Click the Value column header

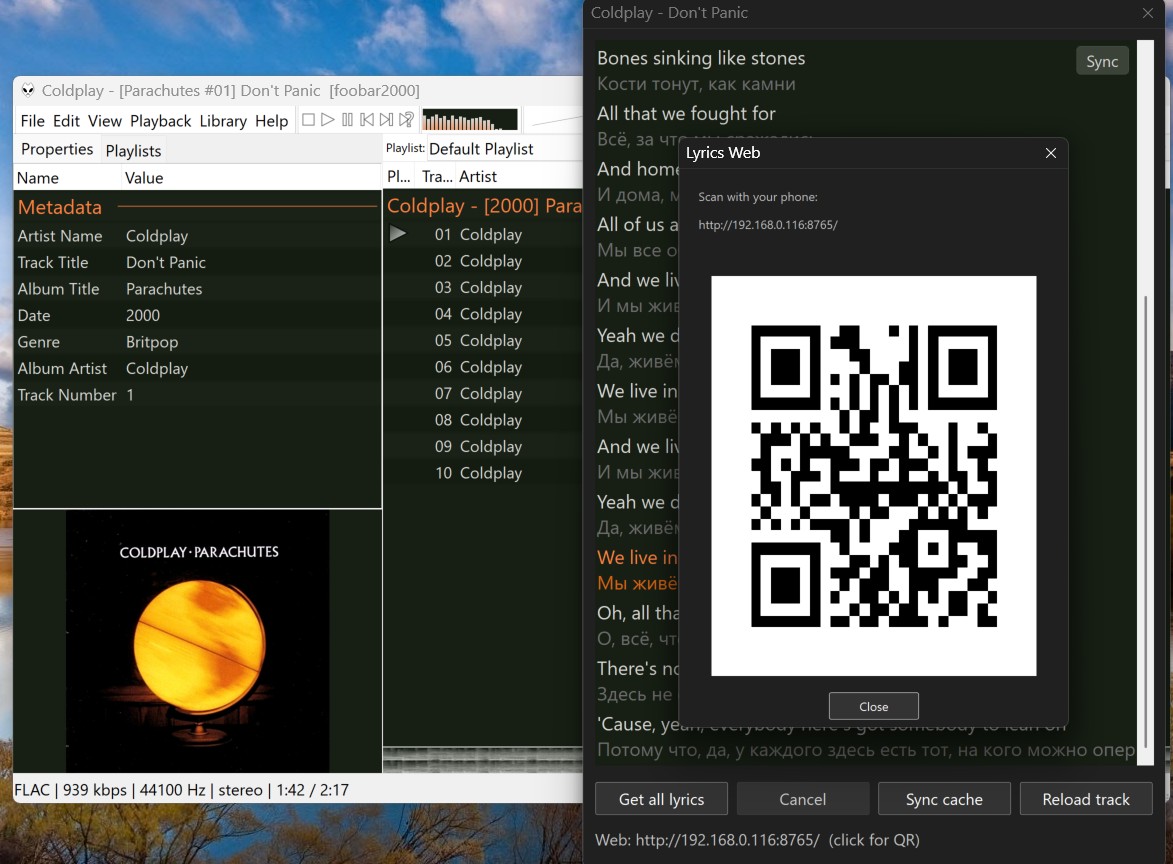(x=251, y=178)
